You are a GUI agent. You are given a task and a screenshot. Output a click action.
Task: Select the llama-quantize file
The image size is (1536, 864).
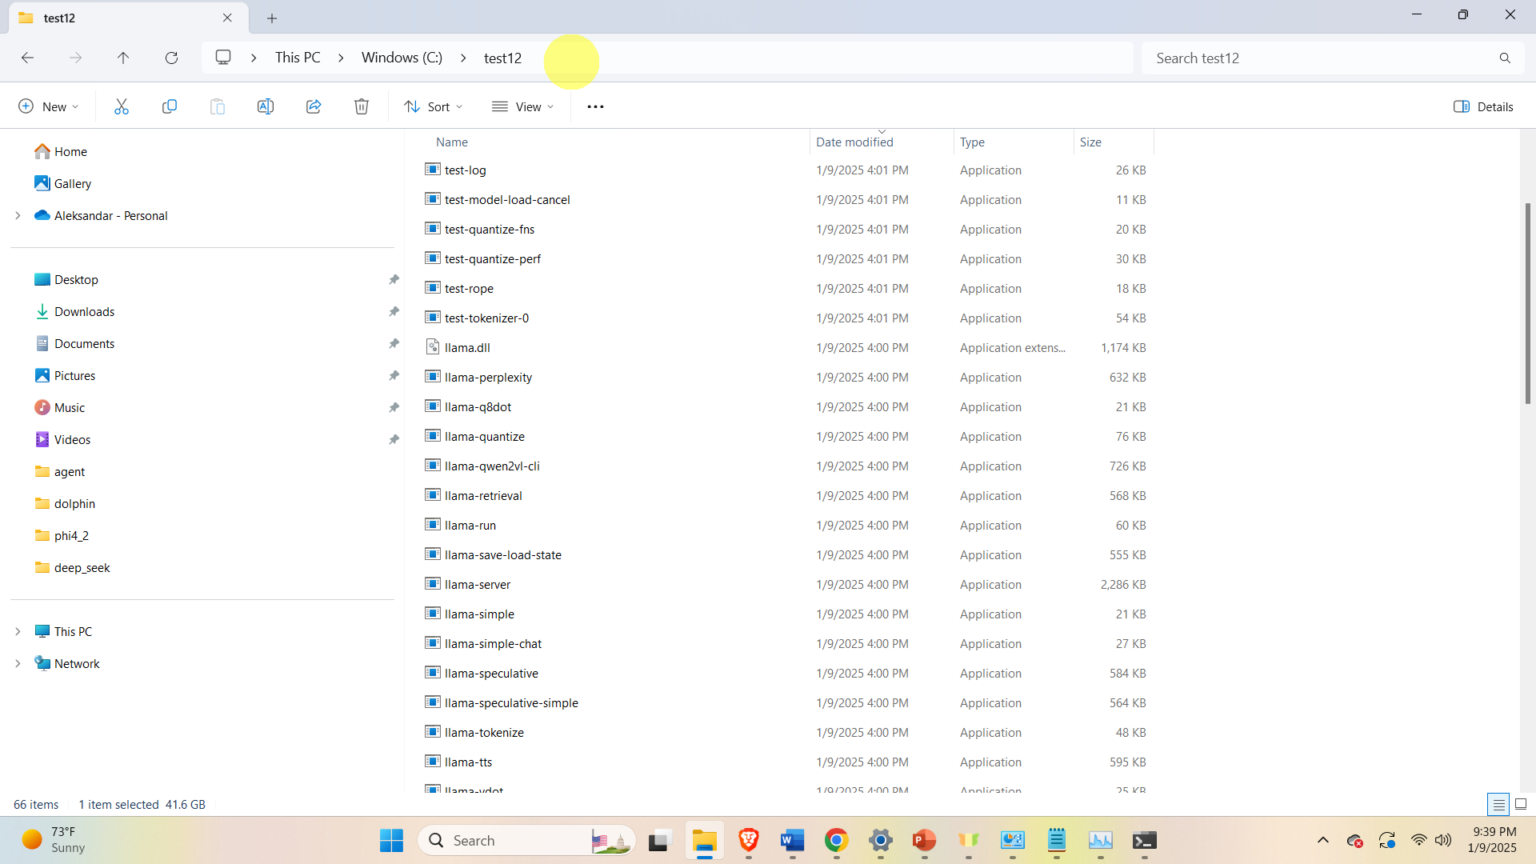point(484,437)
